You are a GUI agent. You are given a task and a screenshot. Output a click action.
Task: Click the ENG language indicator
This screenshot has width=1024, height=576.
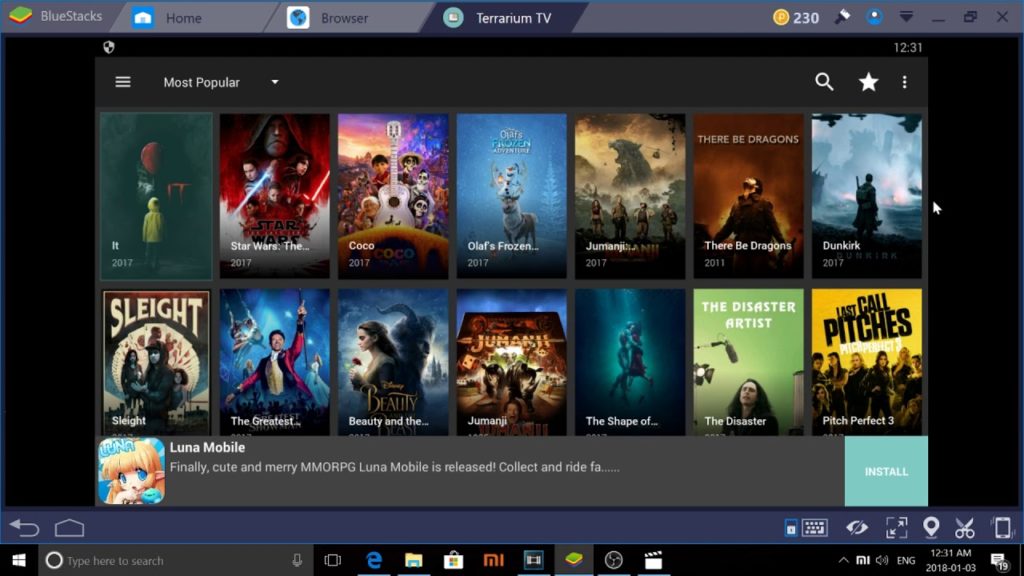906,560
